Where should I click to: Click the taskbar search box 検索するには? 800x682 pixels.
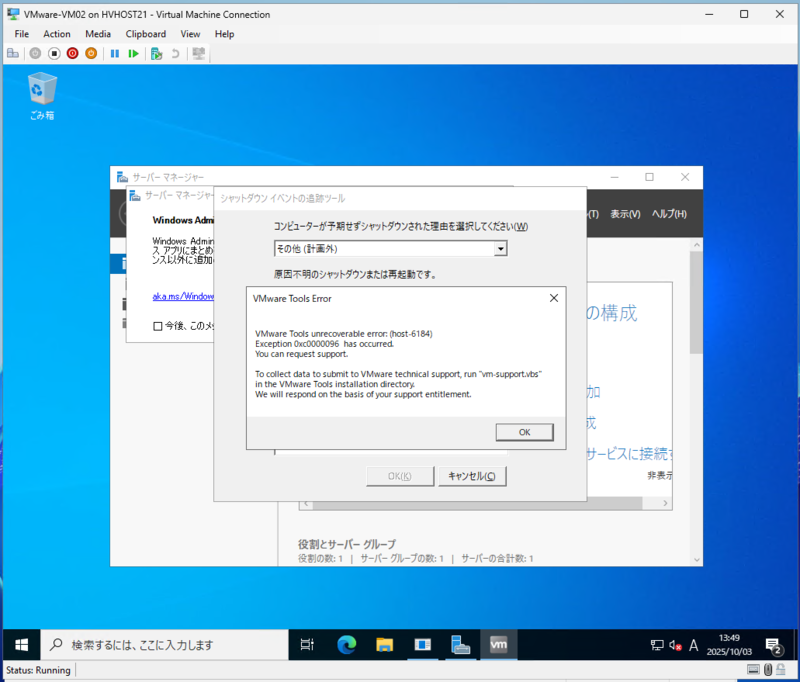pos(164,645)
